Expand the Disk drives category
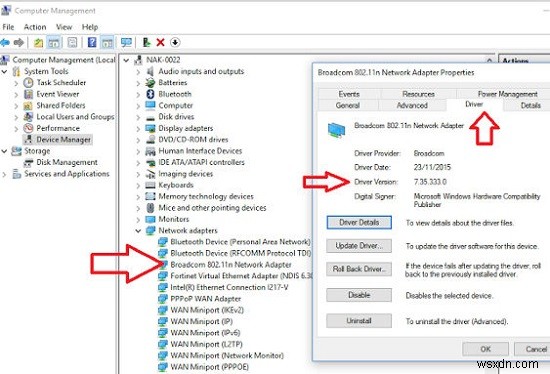 (138, 117)
